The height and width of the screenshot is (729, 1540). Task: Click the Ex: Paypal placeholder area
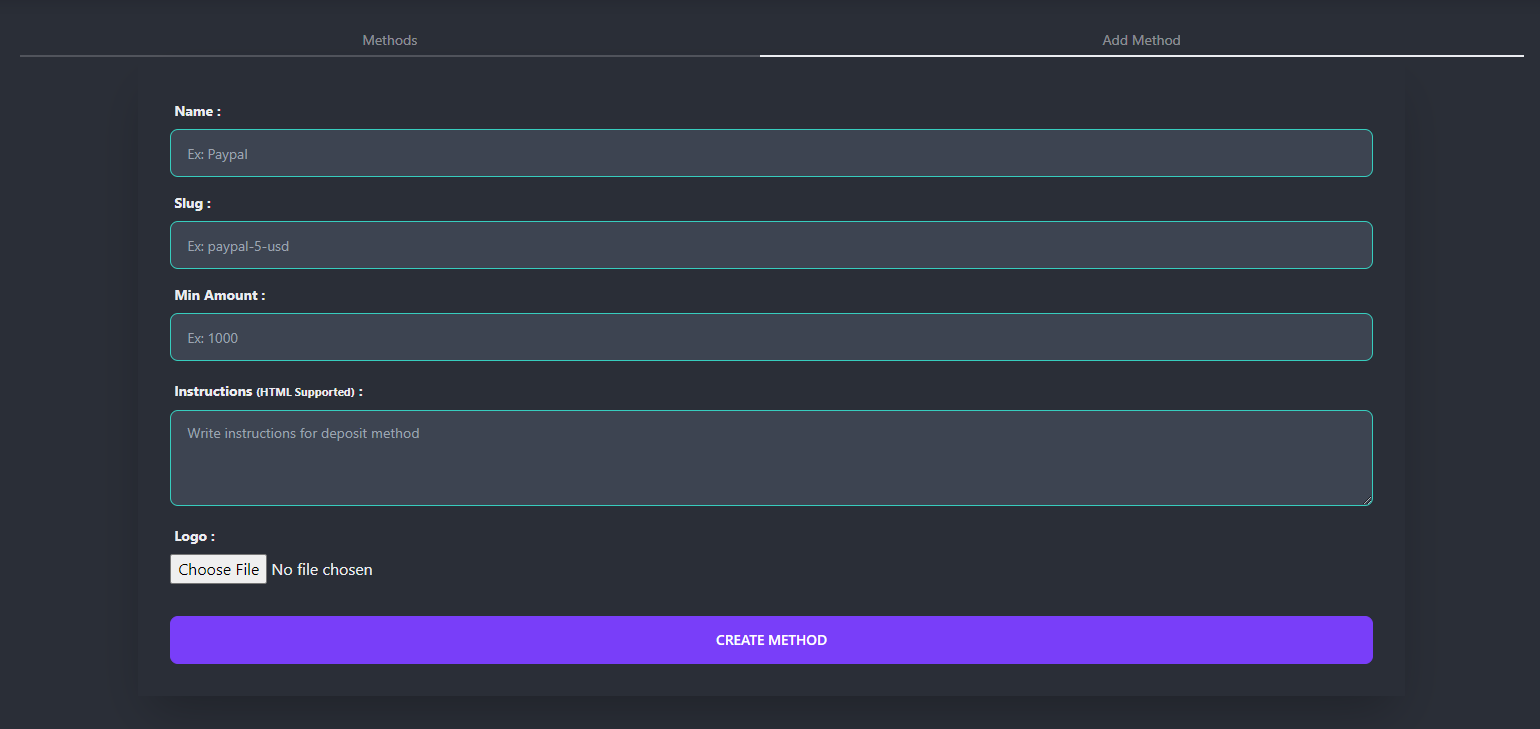coord(217,153)
